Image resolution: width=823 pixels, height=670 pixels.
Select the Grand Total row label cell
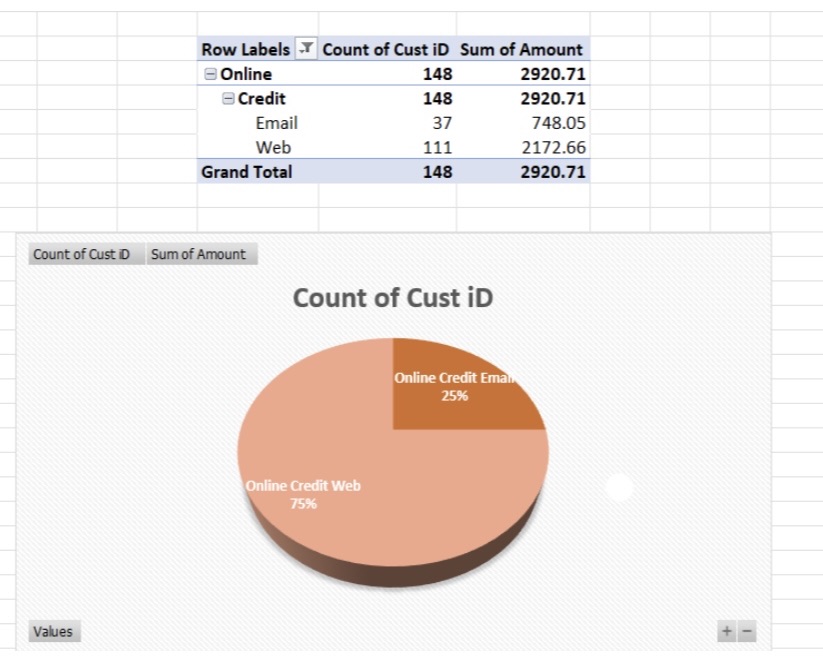click(245, 171)
